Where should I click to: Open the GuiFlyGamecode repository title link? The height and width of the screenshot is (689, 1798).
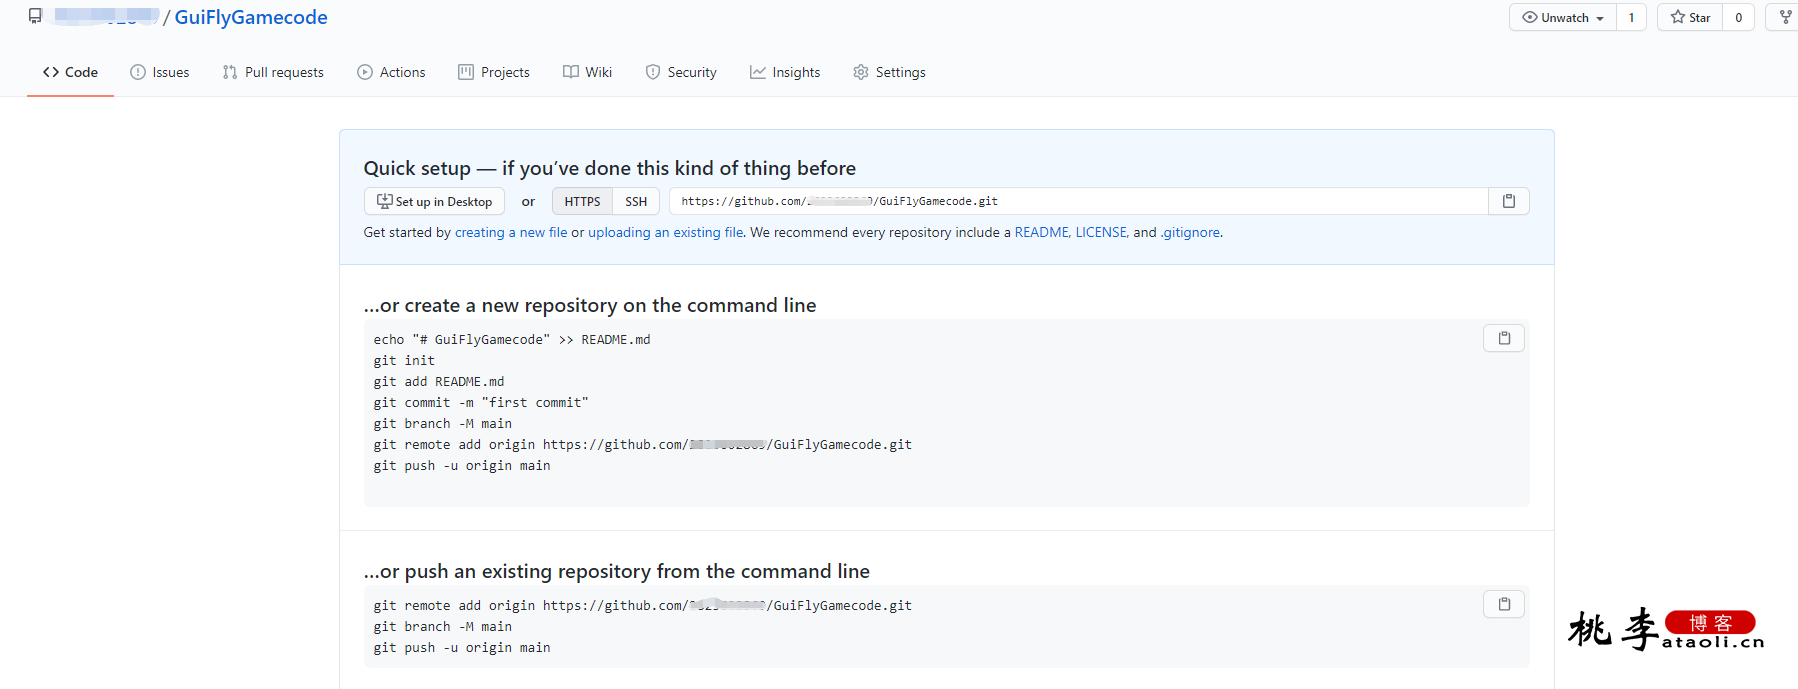[x=251, y=17]
